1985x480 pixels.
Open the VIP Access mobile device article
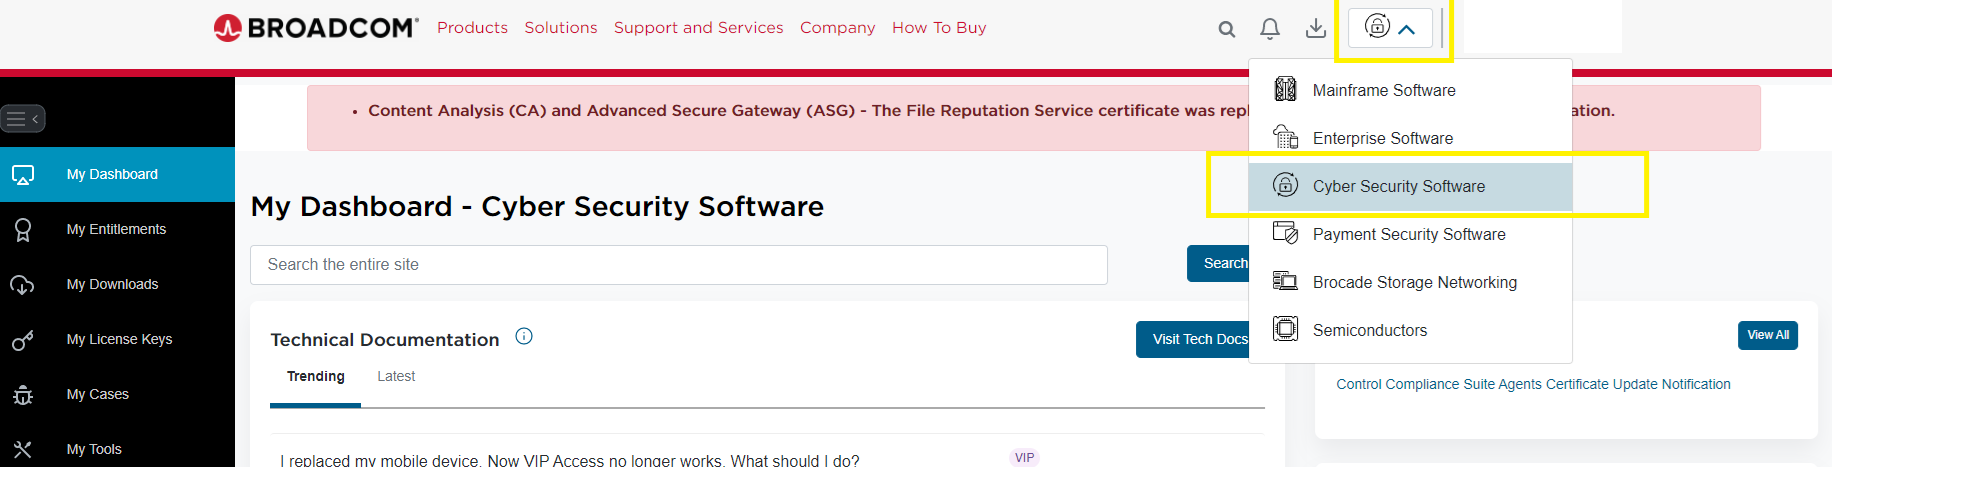(x=570, y=460)
